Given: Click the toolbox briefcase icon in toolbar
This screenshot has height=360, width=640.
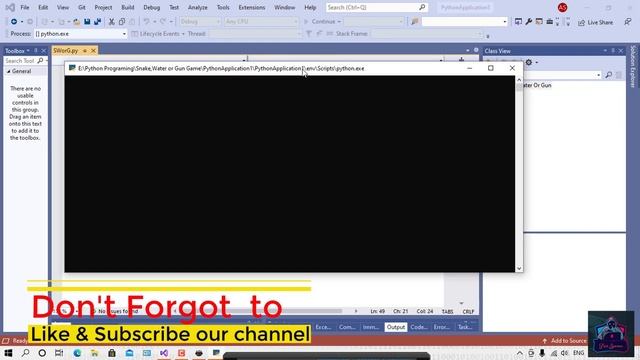Looking at the screenshot, I should pyautogui.click(x=549, y=22).
